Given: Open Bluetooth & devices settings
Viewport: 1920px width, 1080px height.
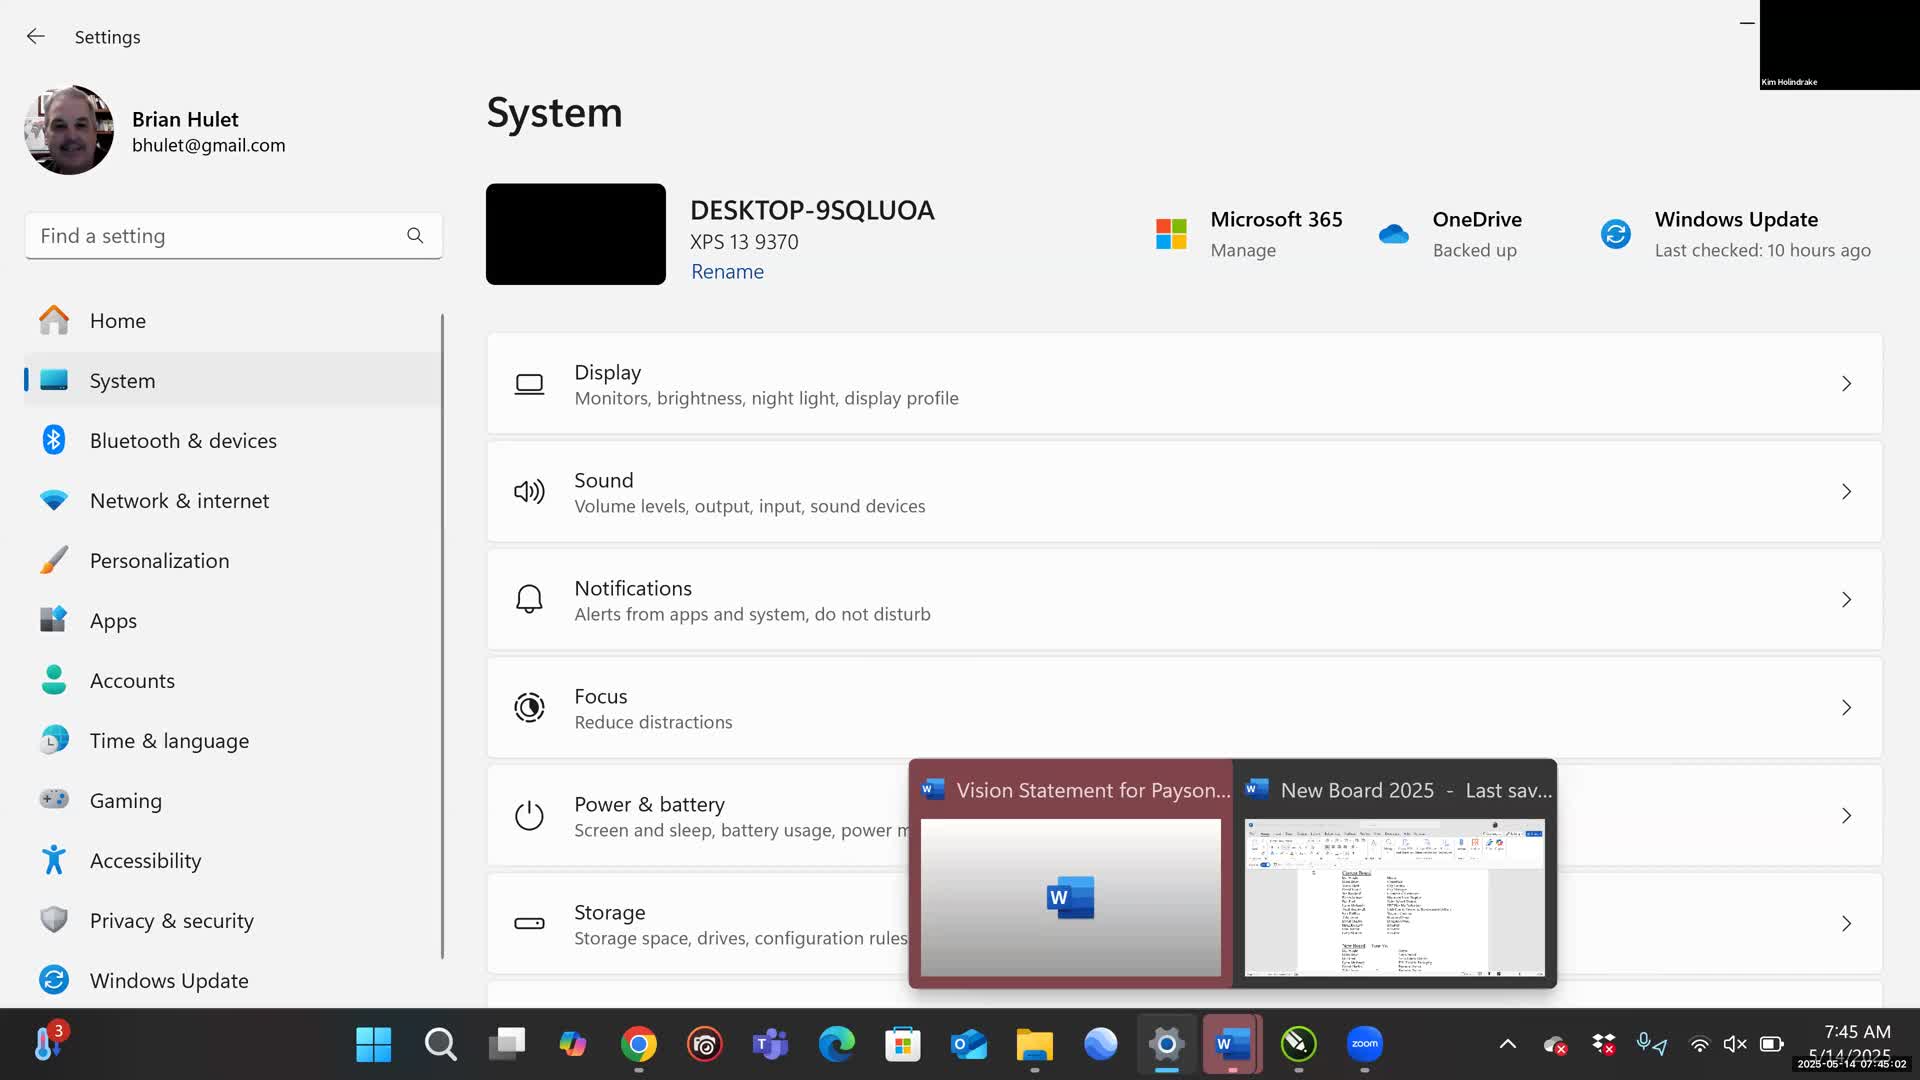Looking at the screenshot, I should click(x=183, y=441).
